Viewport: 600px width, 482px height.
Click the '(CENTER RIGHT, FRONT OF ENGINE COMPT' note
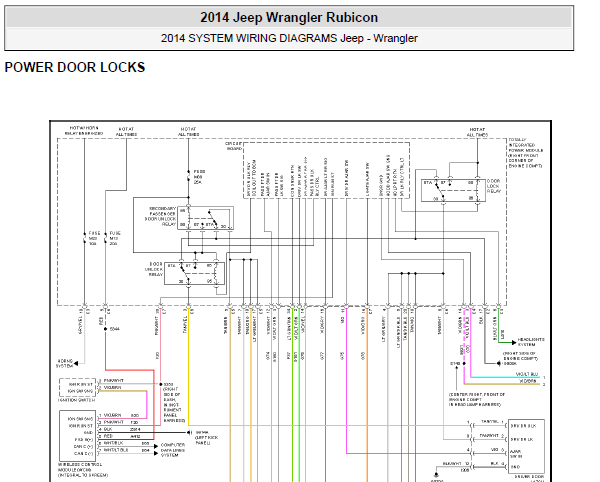click(477, 397)
